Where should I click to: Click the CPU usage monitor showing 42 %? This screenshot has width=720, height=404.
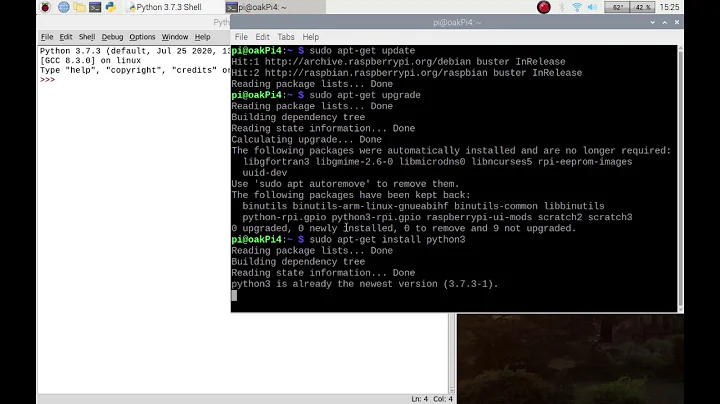pyautogui.click(x=642, y=7)
